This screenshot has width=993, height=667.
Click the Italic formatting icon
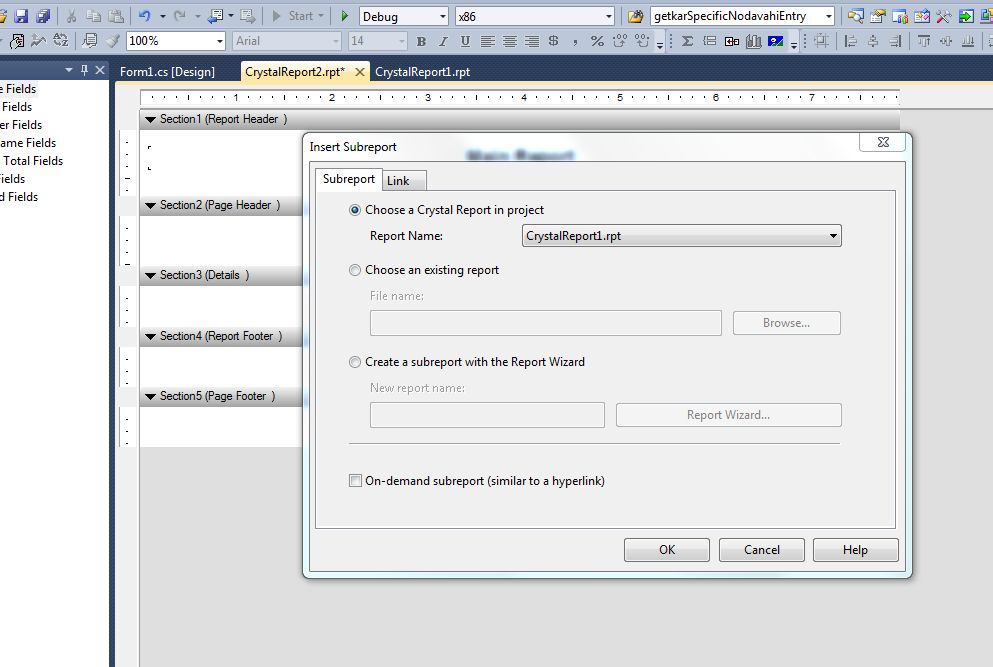[443, 42]
